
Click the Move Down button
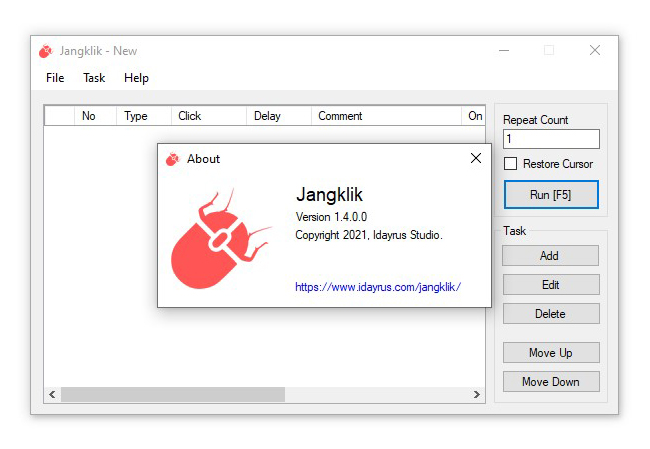point(551,381)
